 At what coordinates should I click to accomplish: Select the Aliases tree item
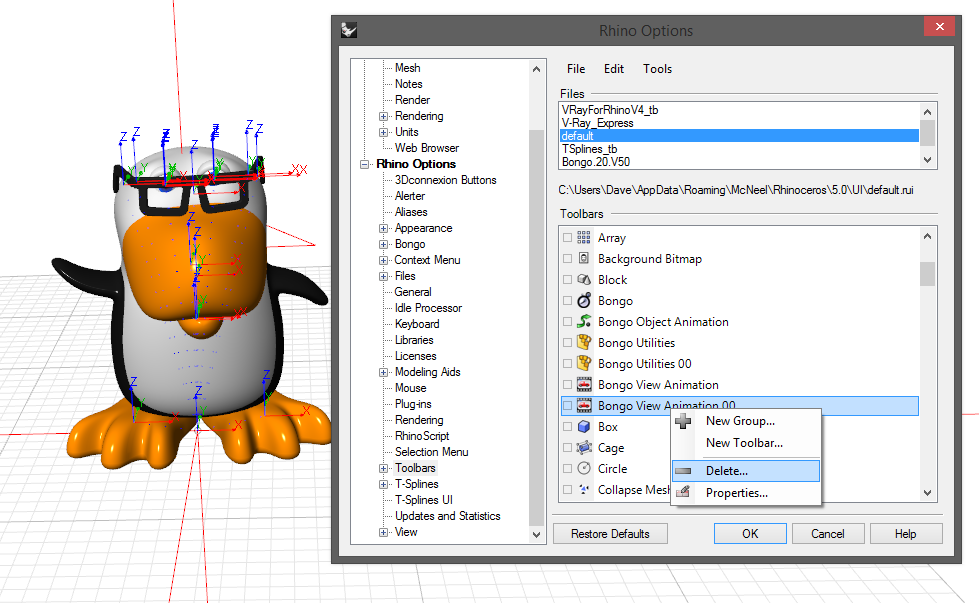pyautogui.click(x=411, y=212)
